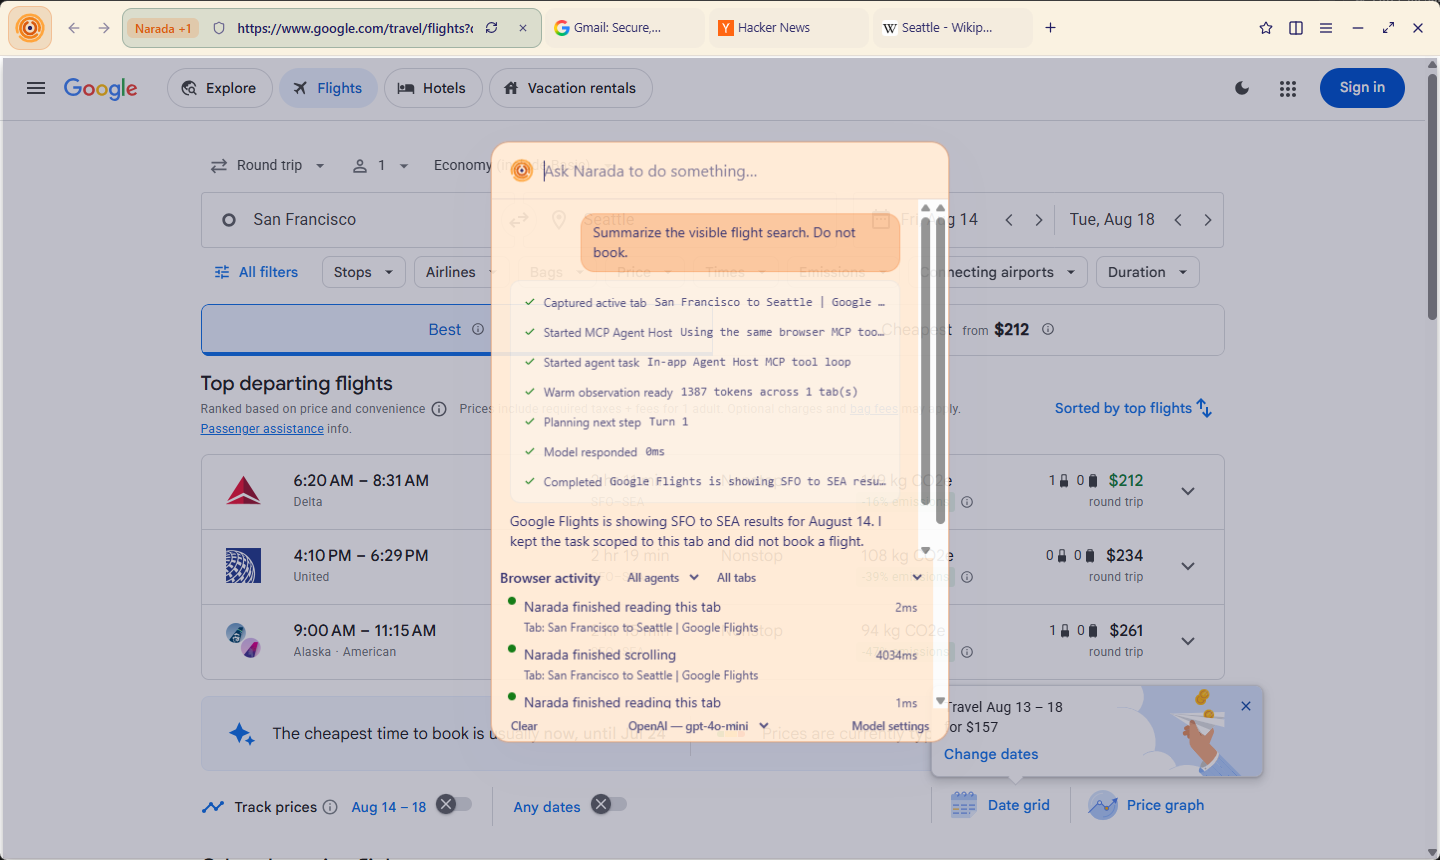The height and width of the screenshot is (860, 1440).
Task: Go forward with the browser forward arrow
Action: (x=104, y=28)
